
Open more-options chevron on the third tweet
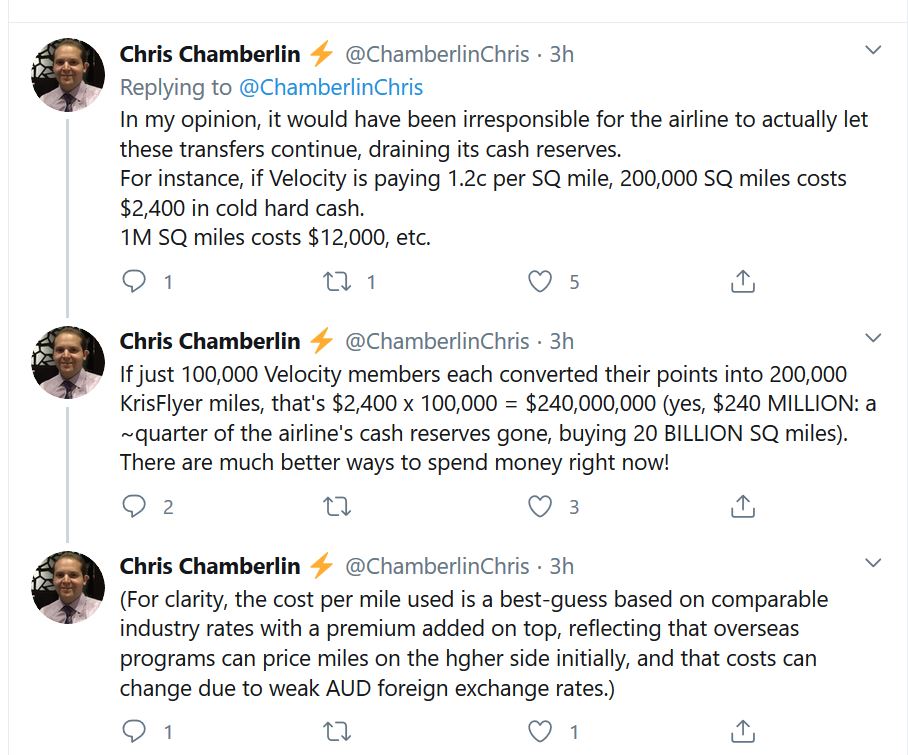tap(873, 562)
